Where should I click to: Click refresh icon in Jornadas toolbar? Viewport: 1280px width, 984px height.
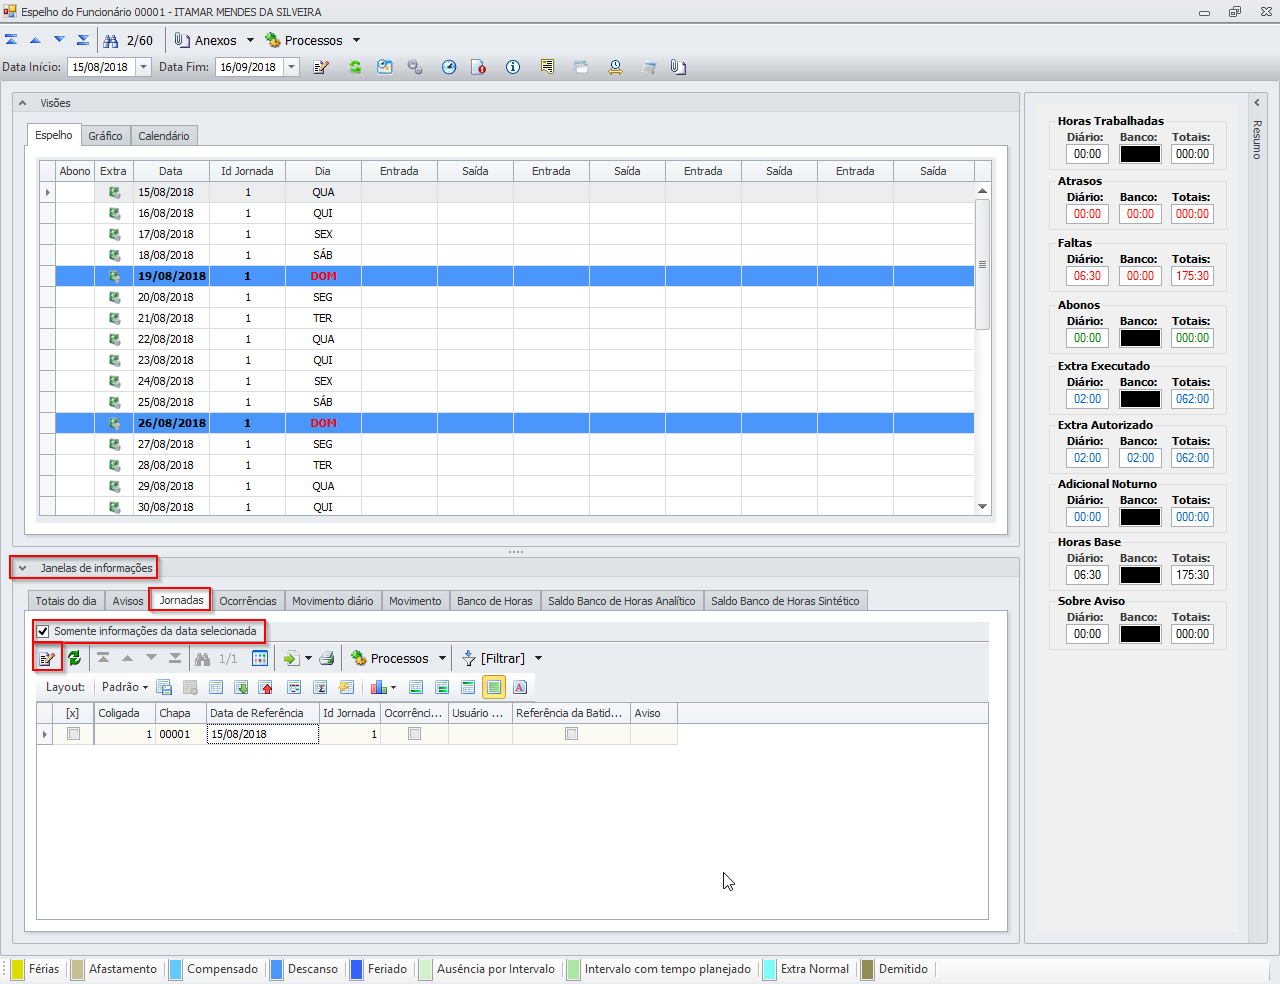[x=75, y=658]
